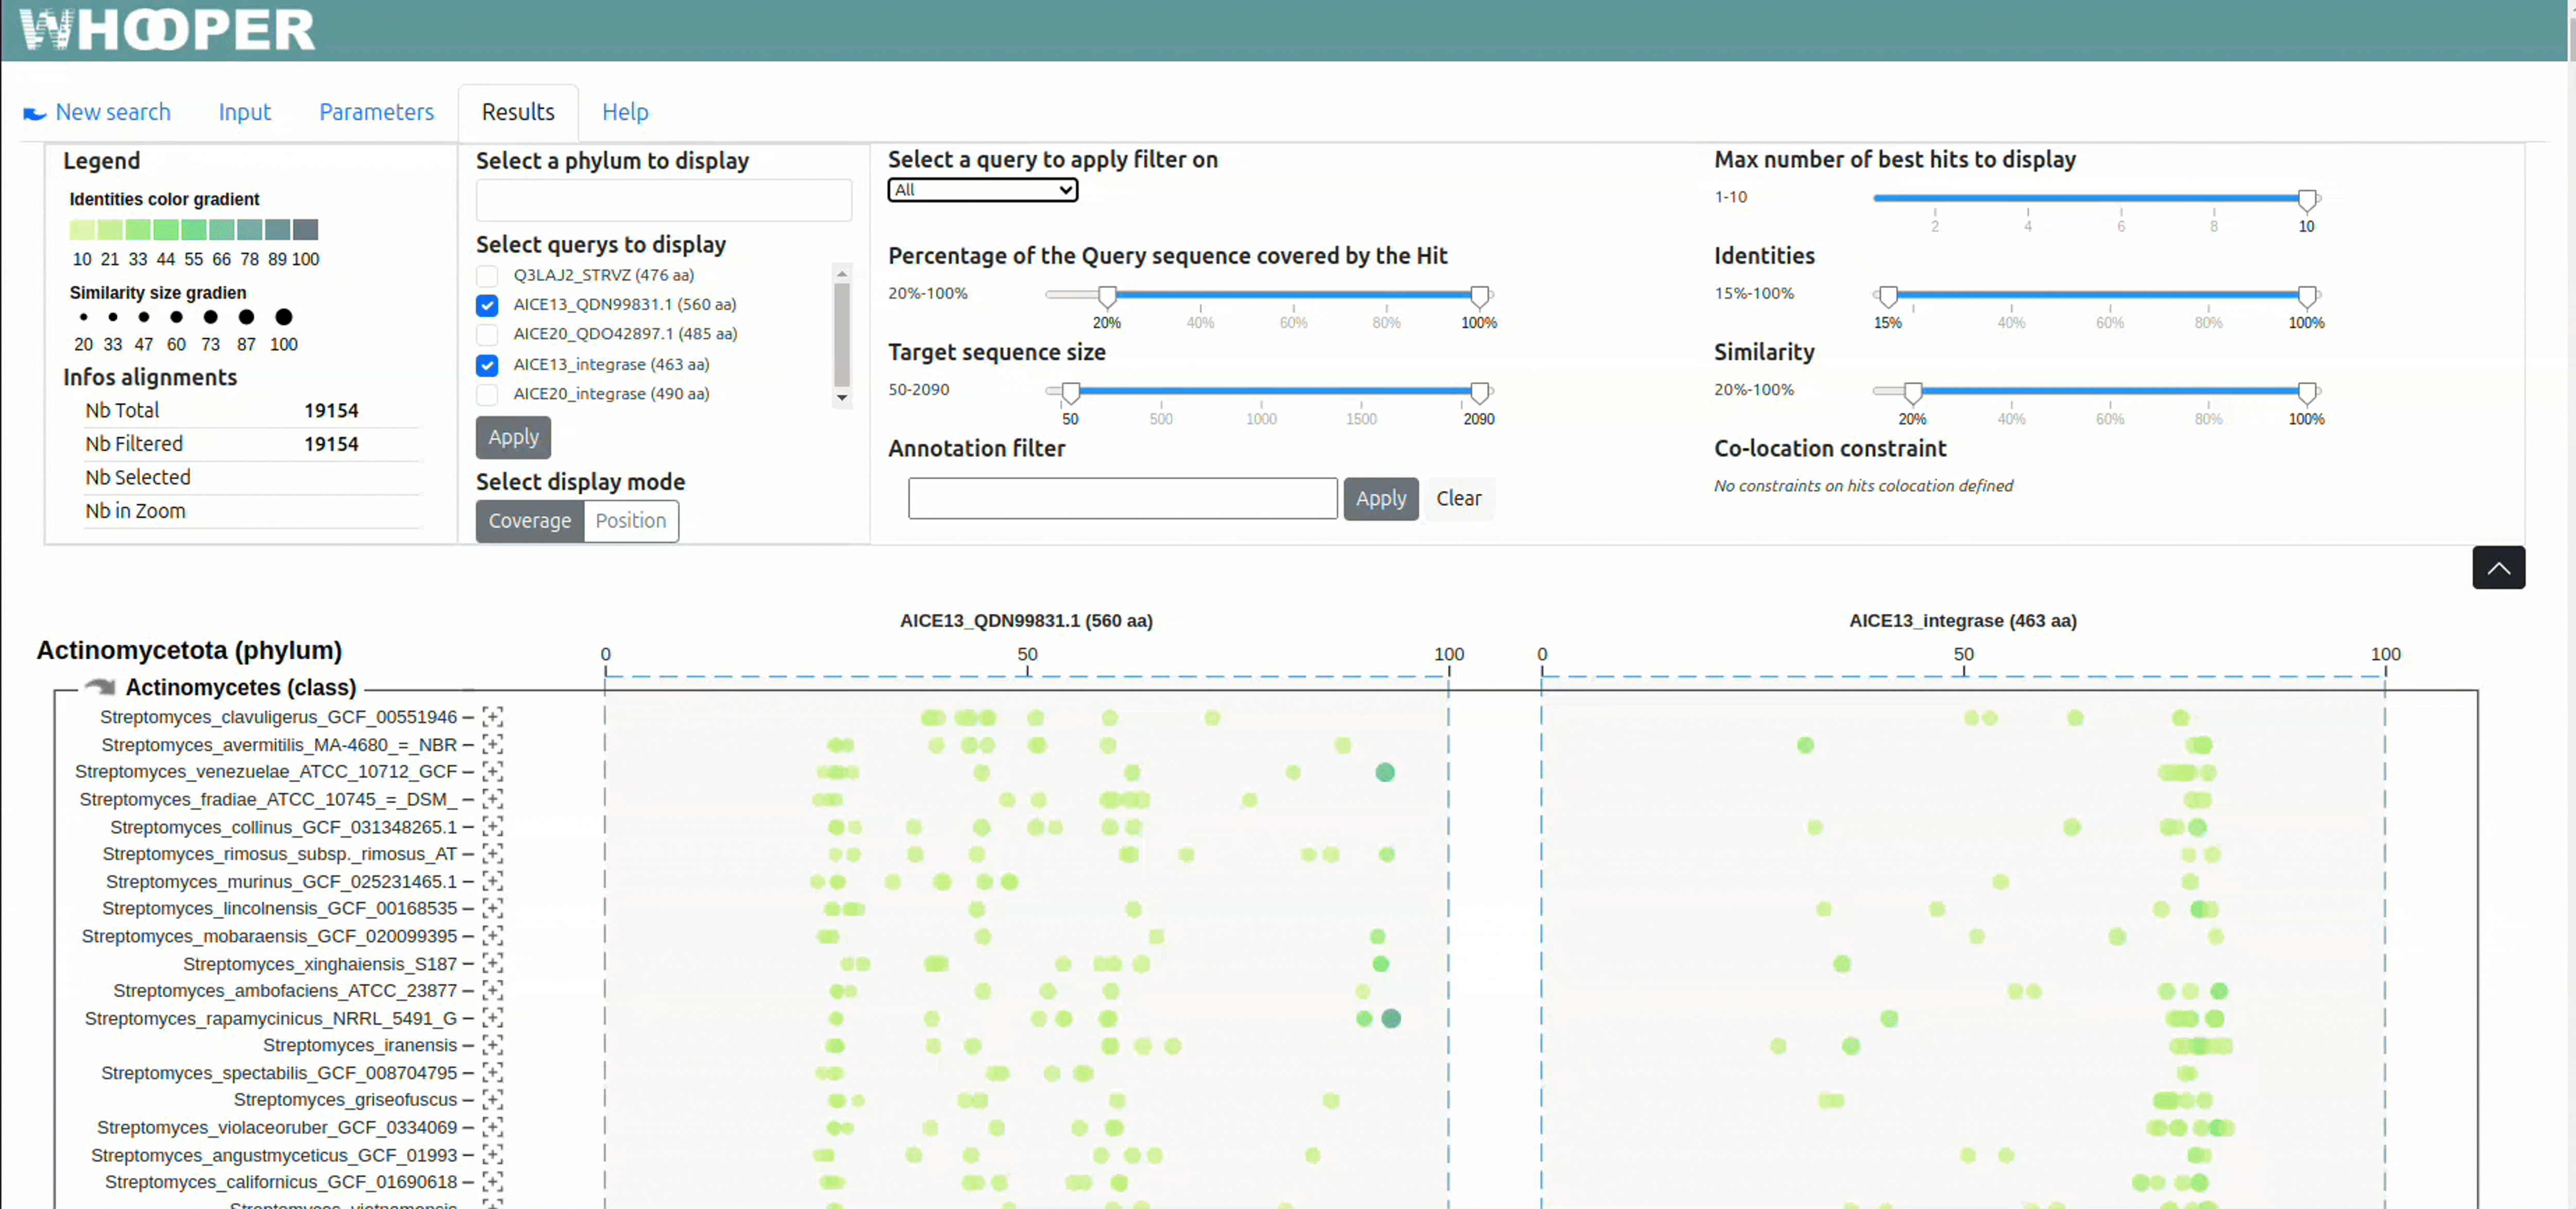Click zoom icon for Streptomyces_murinus row
The width and height of the screenshot is (2576, 1209).
pyautogui.click(x=492, y=881)
